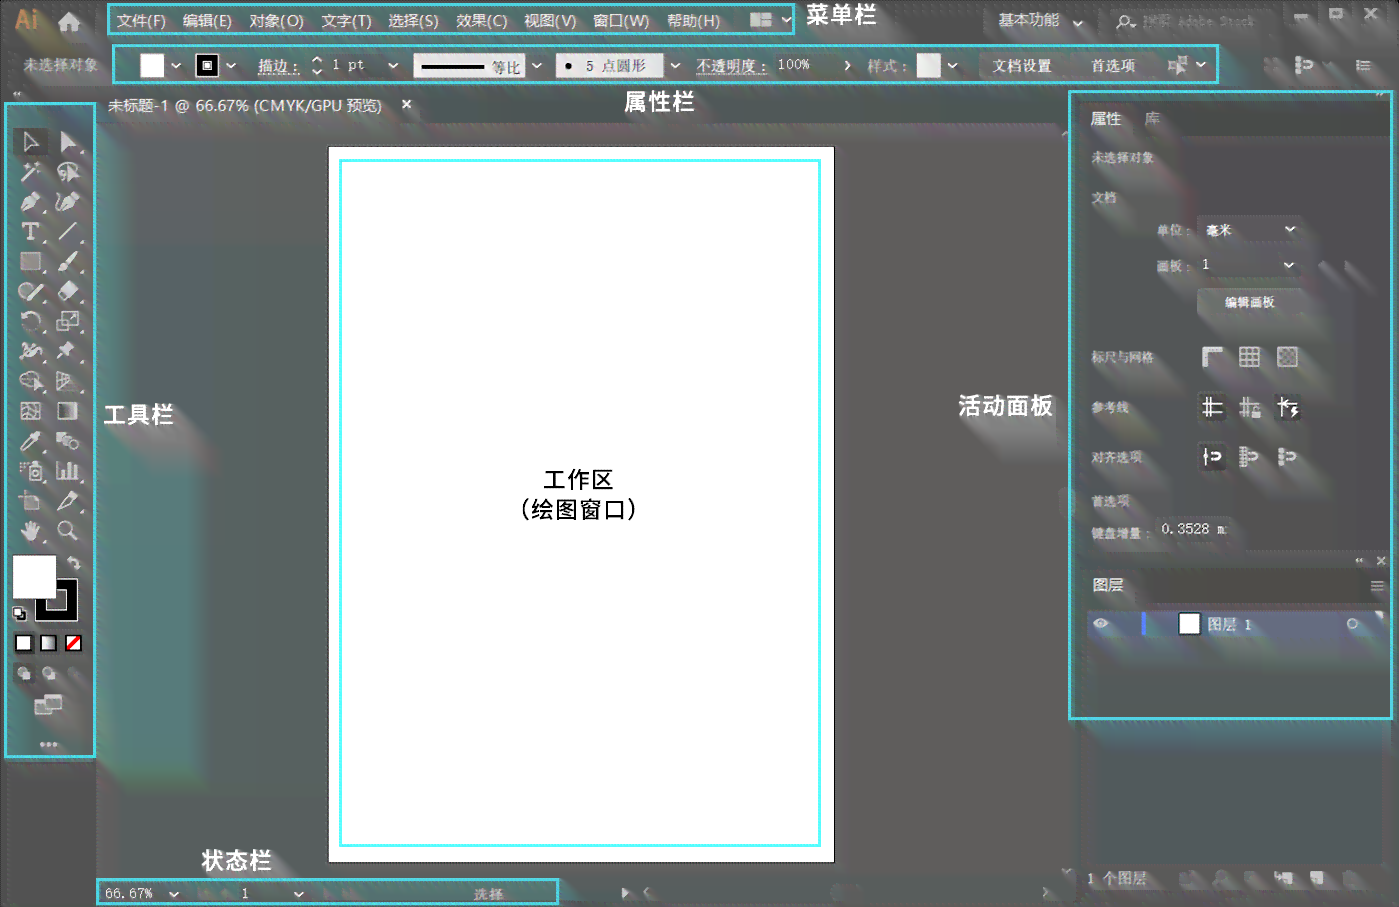Select the Blend tool
This screenshot has height=907, width=1399.
pos(68,441)
